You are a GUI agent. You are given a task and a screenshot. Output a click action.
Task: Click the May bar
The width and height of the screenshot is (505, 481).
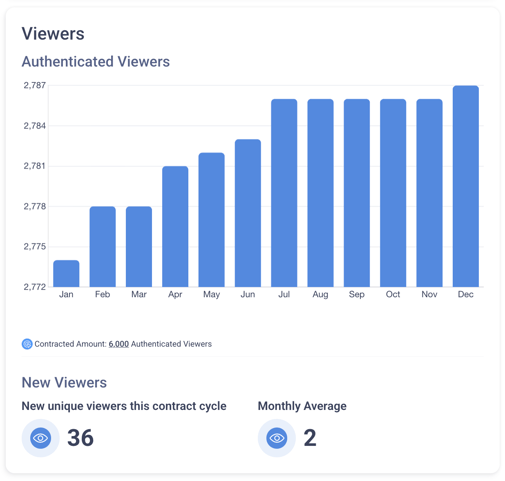tap(212, 220)
